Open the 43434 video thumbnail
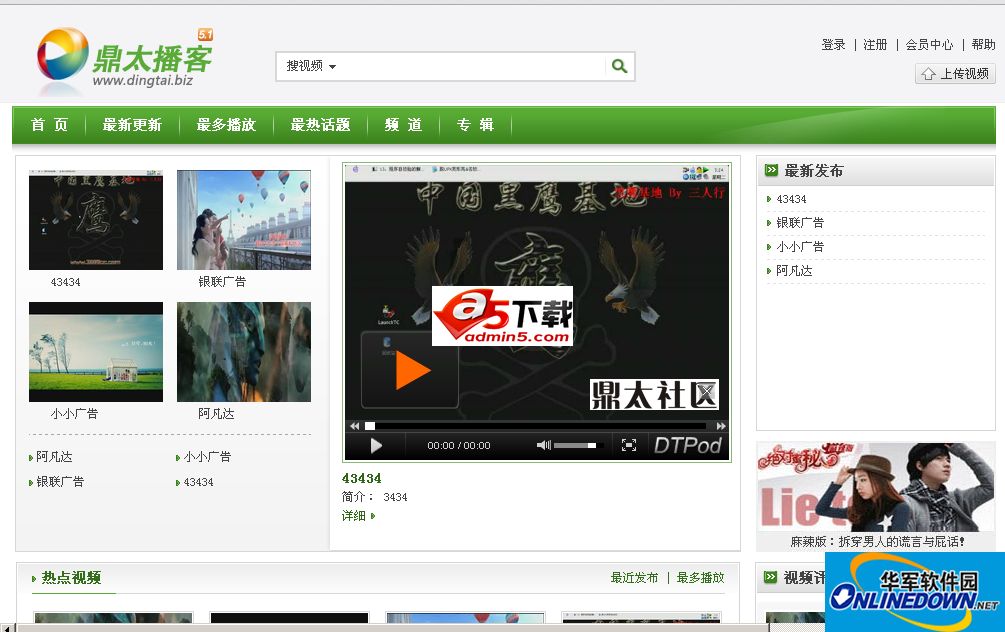 [95, 219]
